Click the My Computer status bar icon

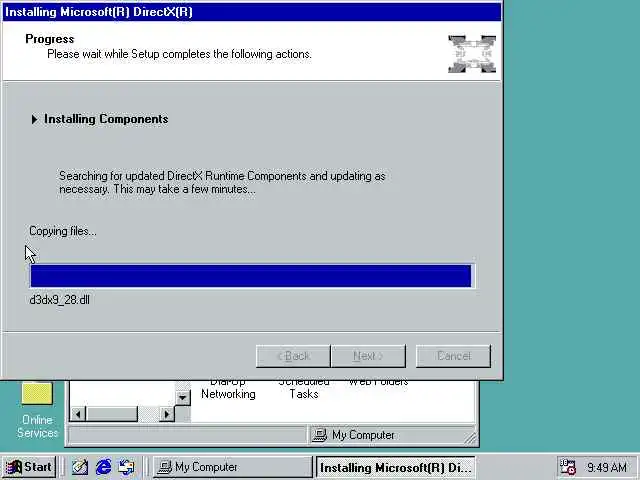[x=319, y=435]
